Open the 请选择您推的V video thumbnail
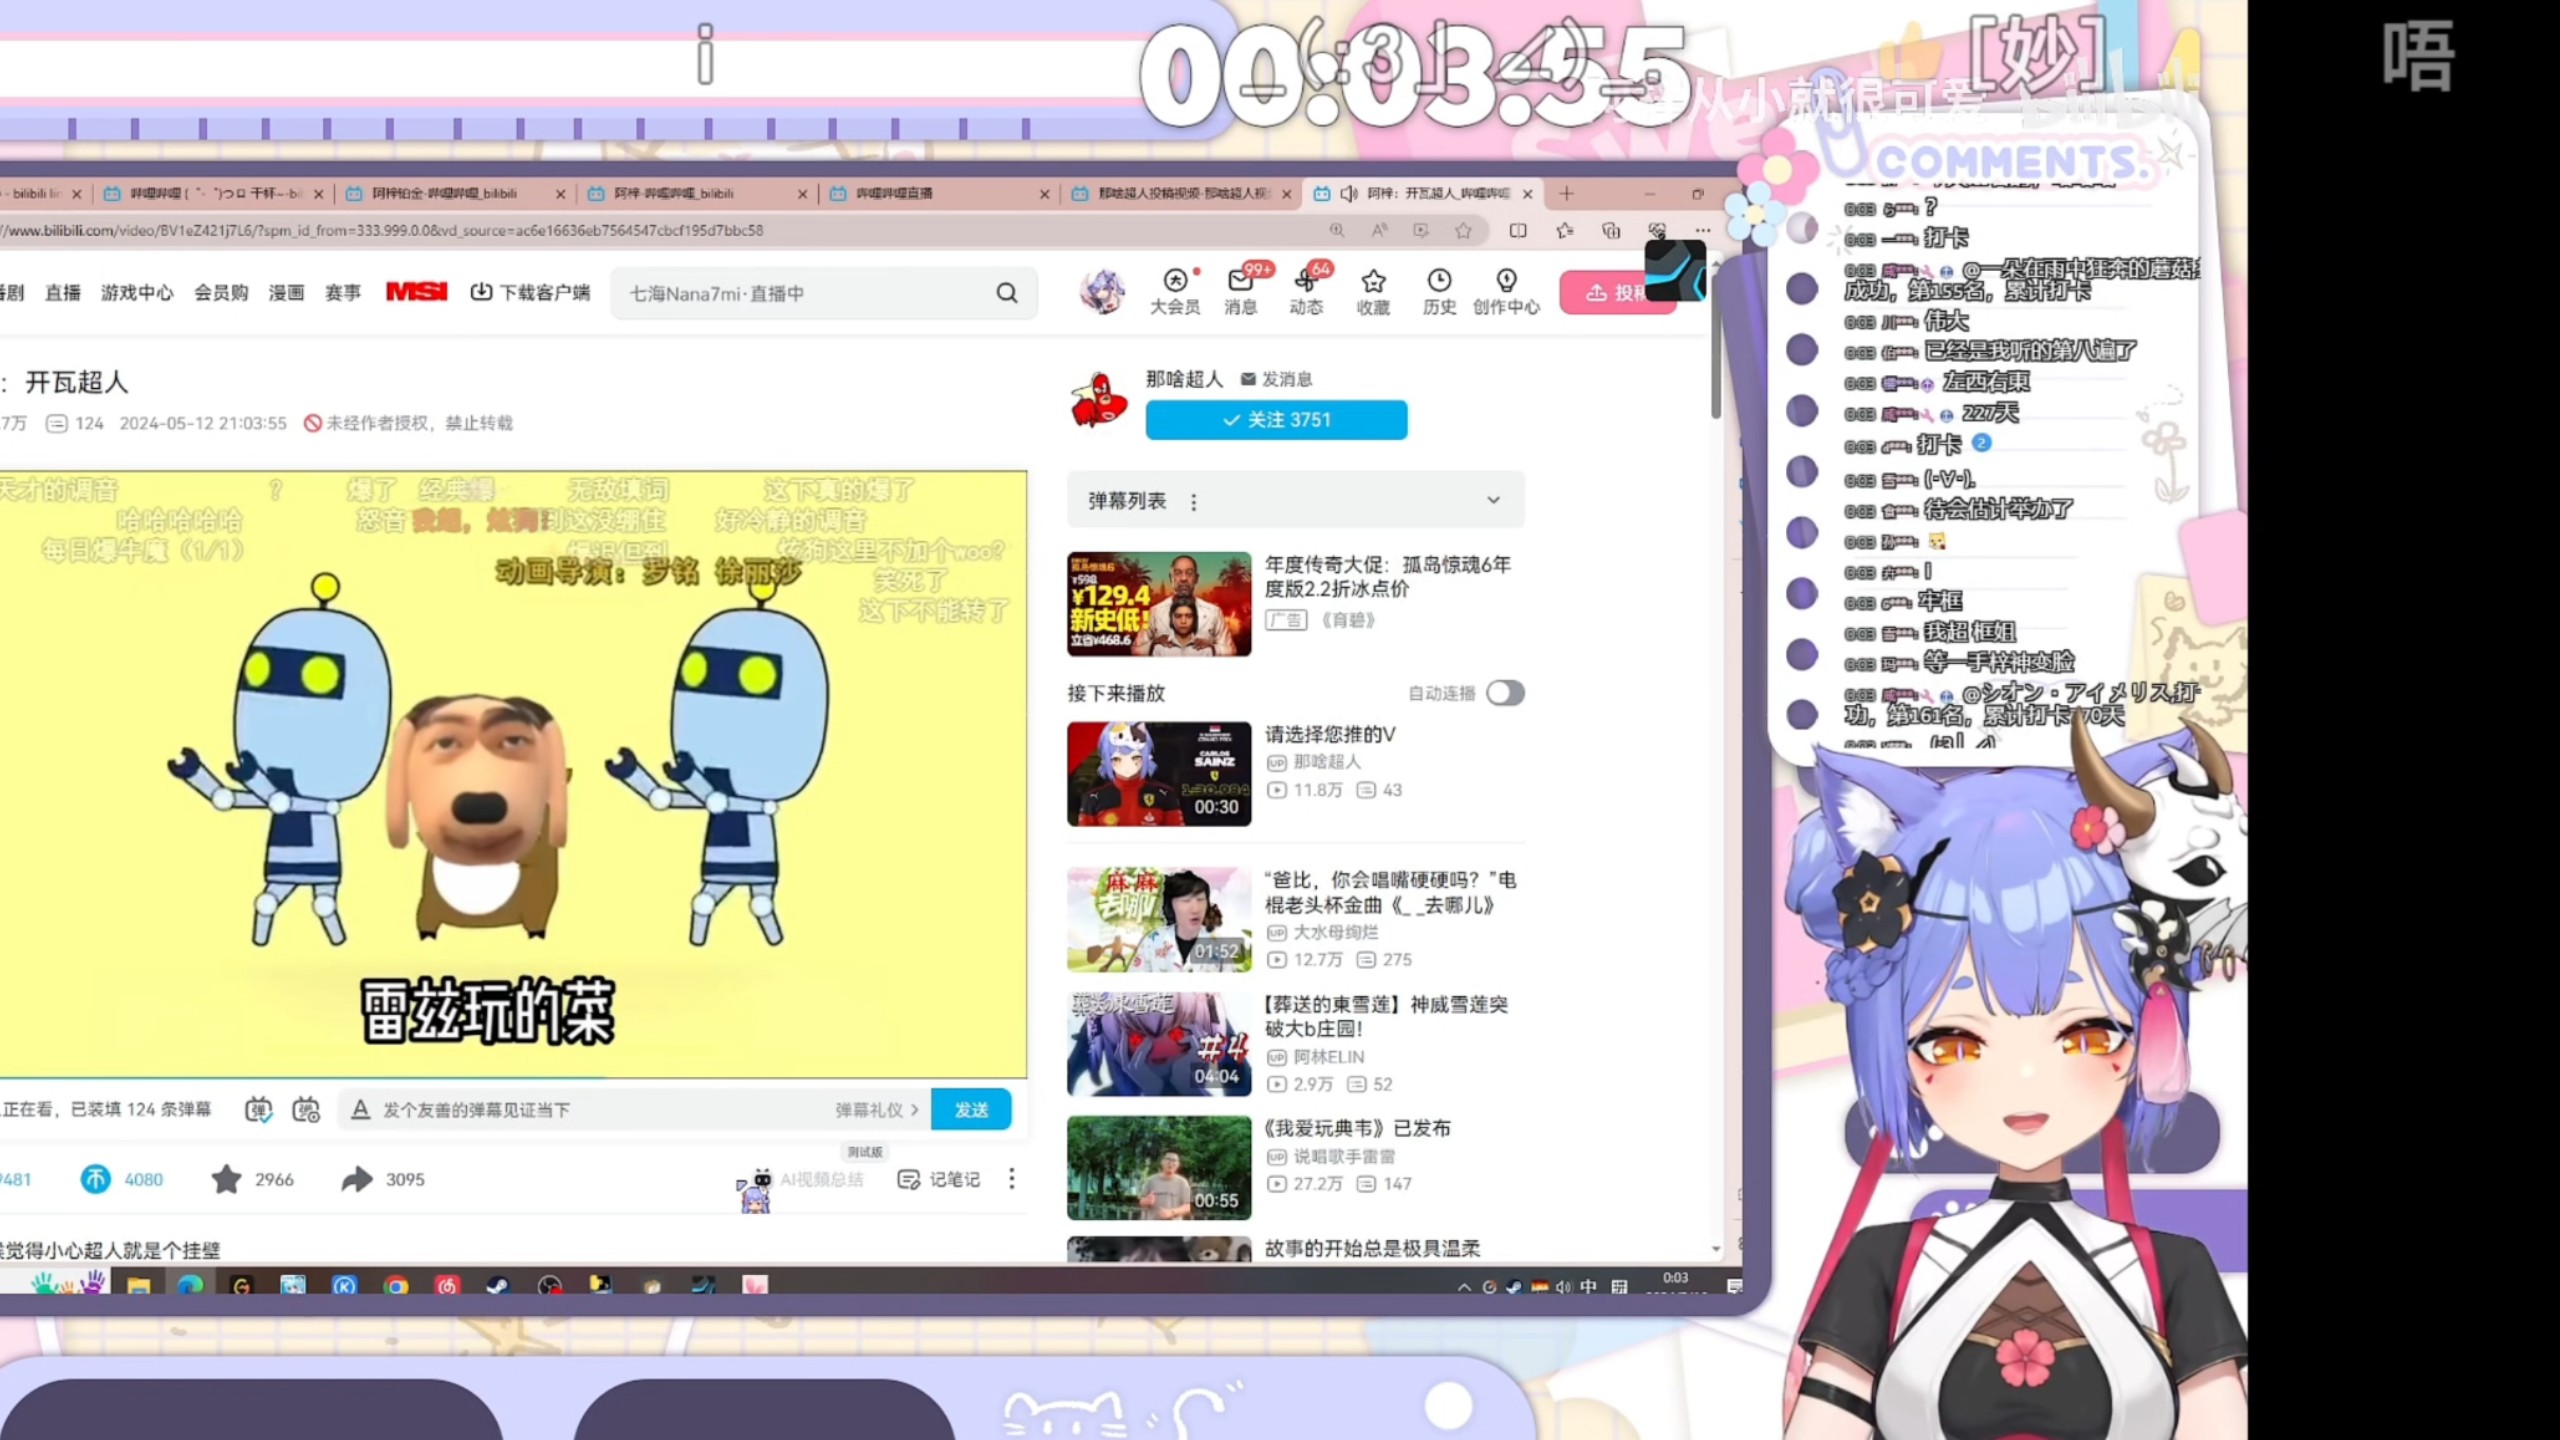 click(1159, 774)
